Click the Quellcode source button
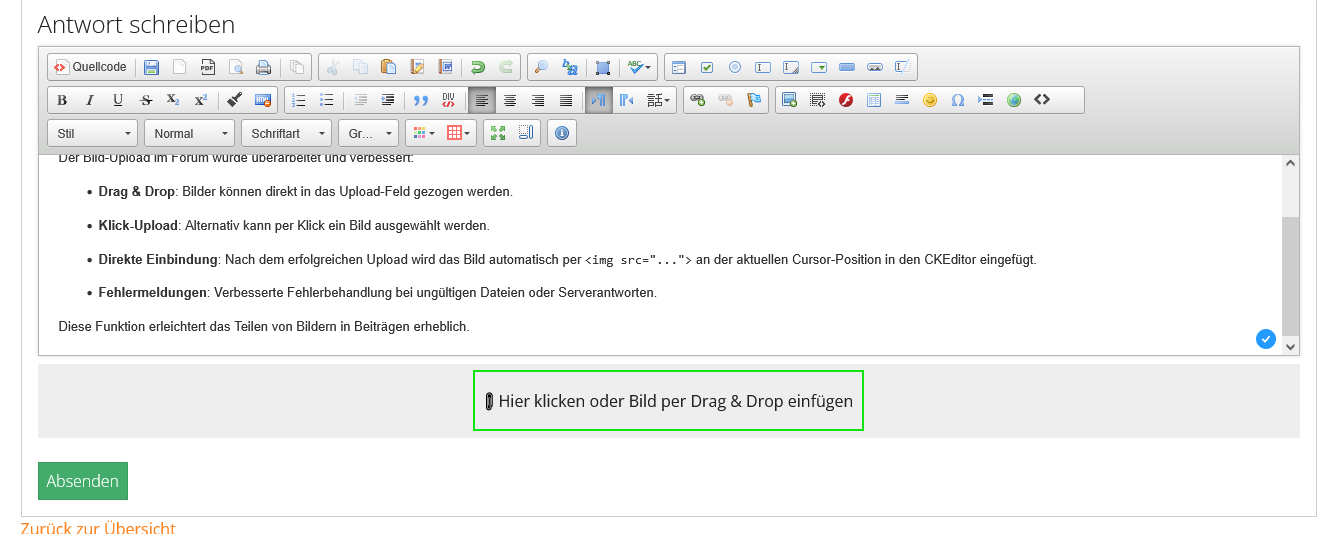 coord(91,67)
